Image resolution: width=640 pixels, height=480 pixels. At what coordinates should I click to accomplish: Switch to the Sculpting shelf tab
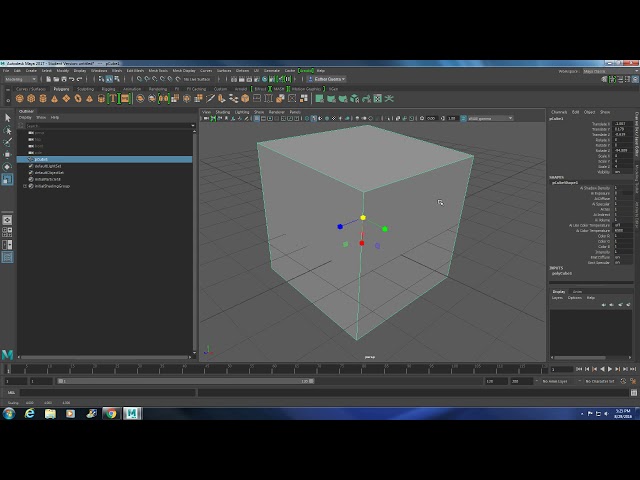point(85,89)
